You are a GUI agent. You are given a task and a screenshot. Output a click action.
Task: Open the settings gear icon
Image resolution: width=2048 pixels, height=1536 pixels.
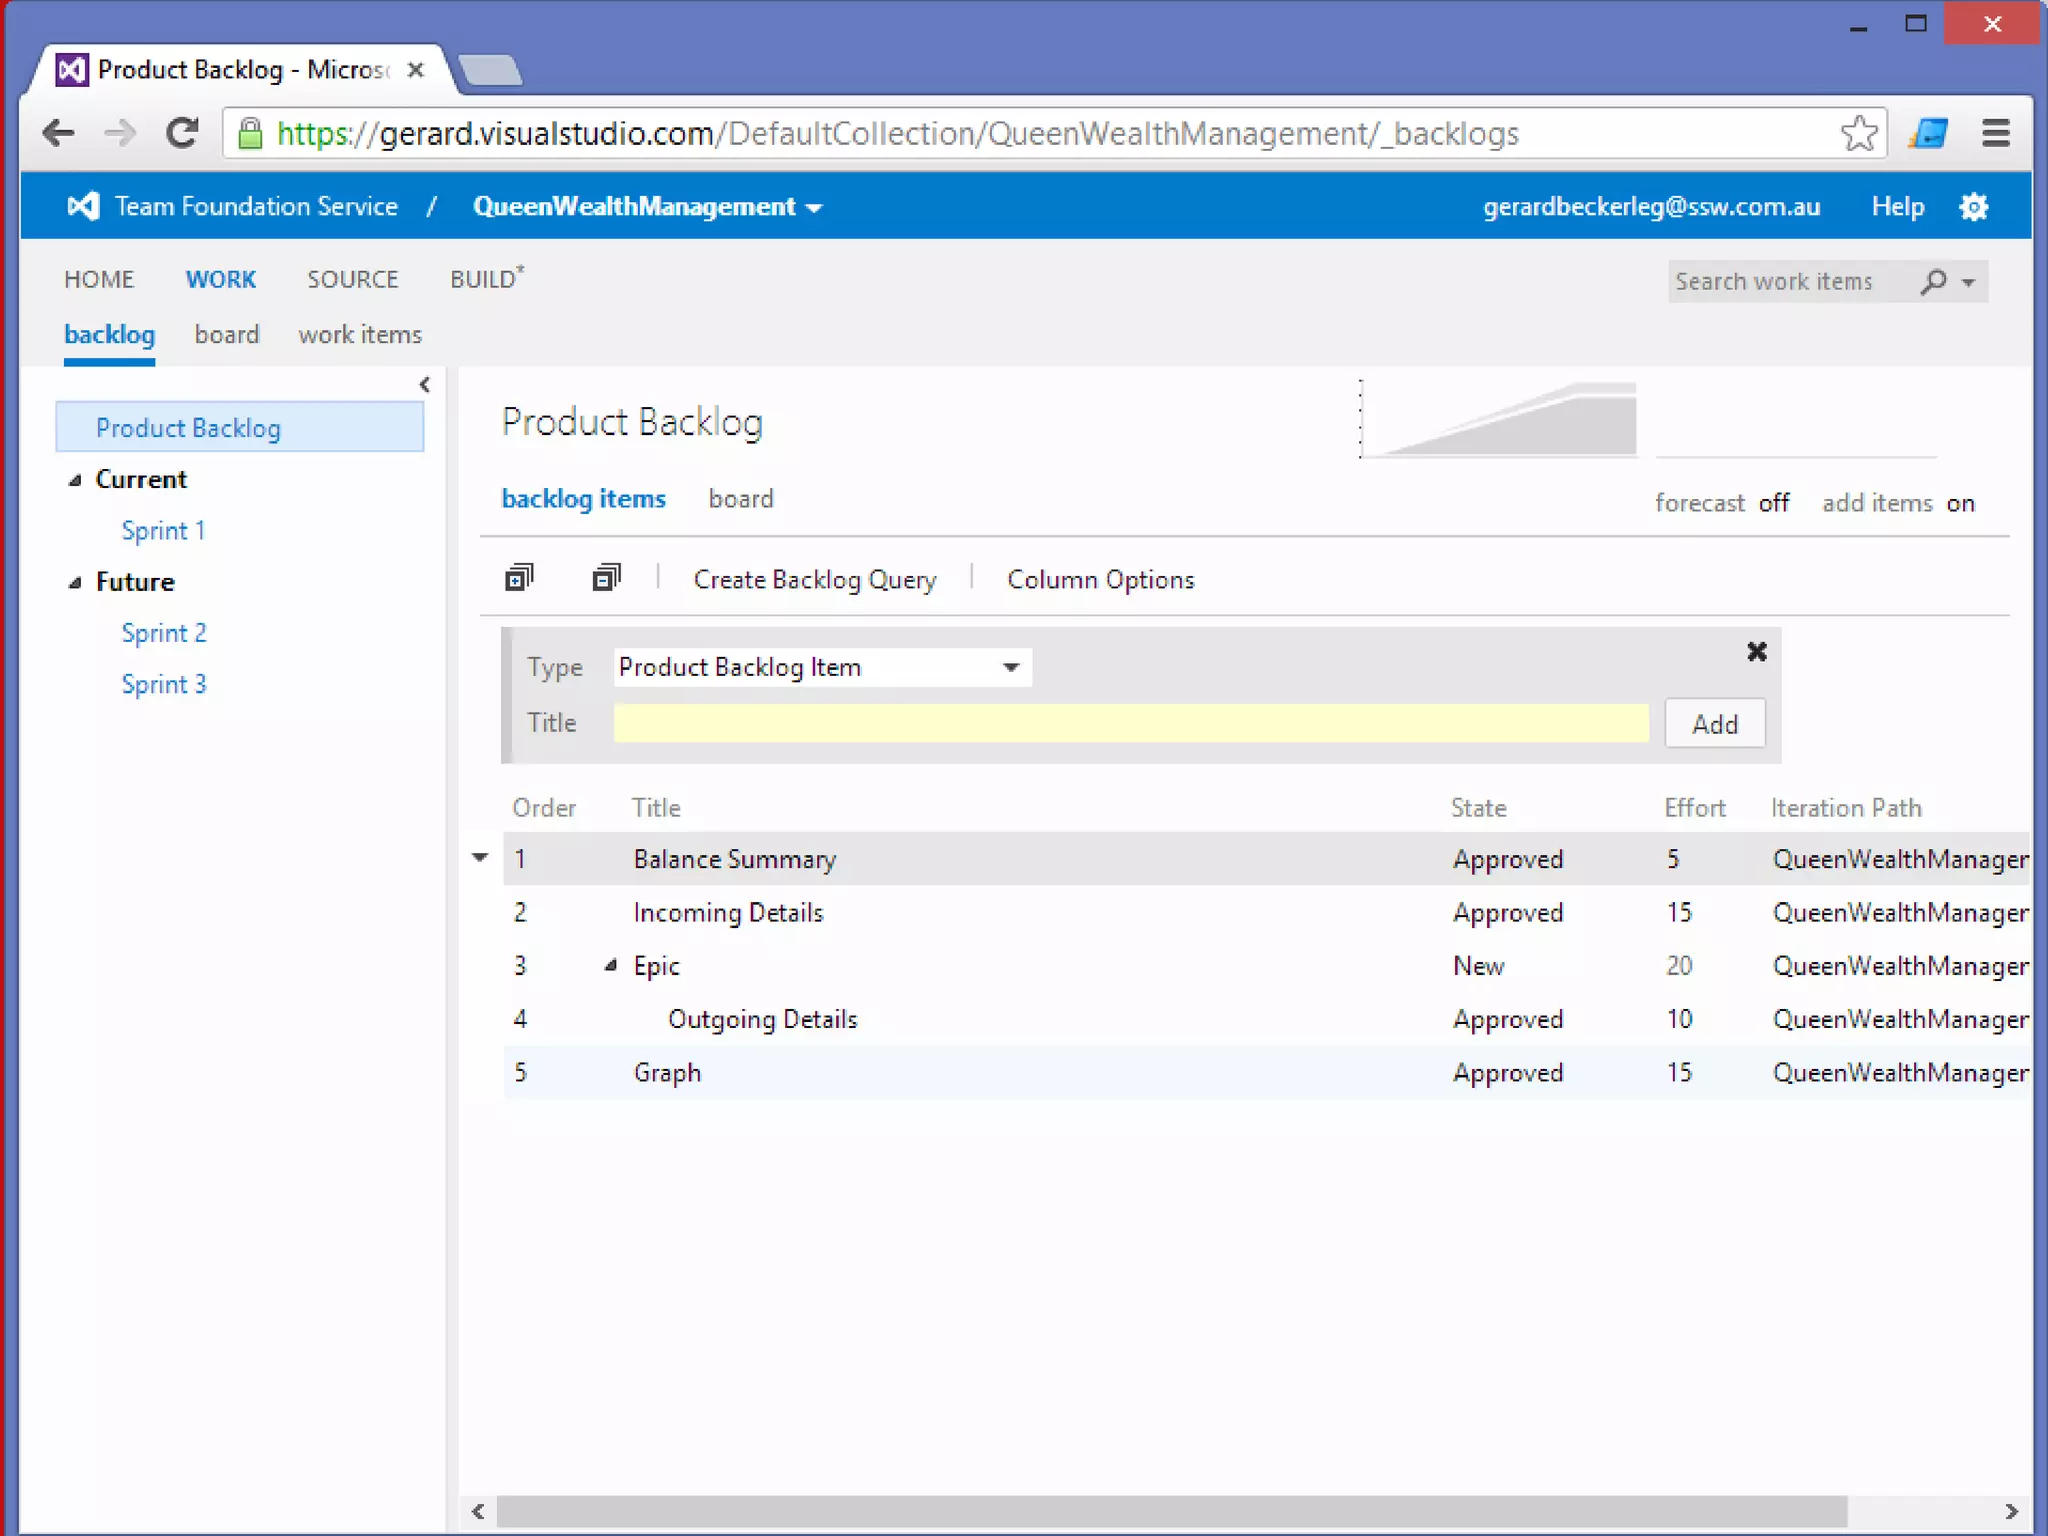[x=1973, y=207]
